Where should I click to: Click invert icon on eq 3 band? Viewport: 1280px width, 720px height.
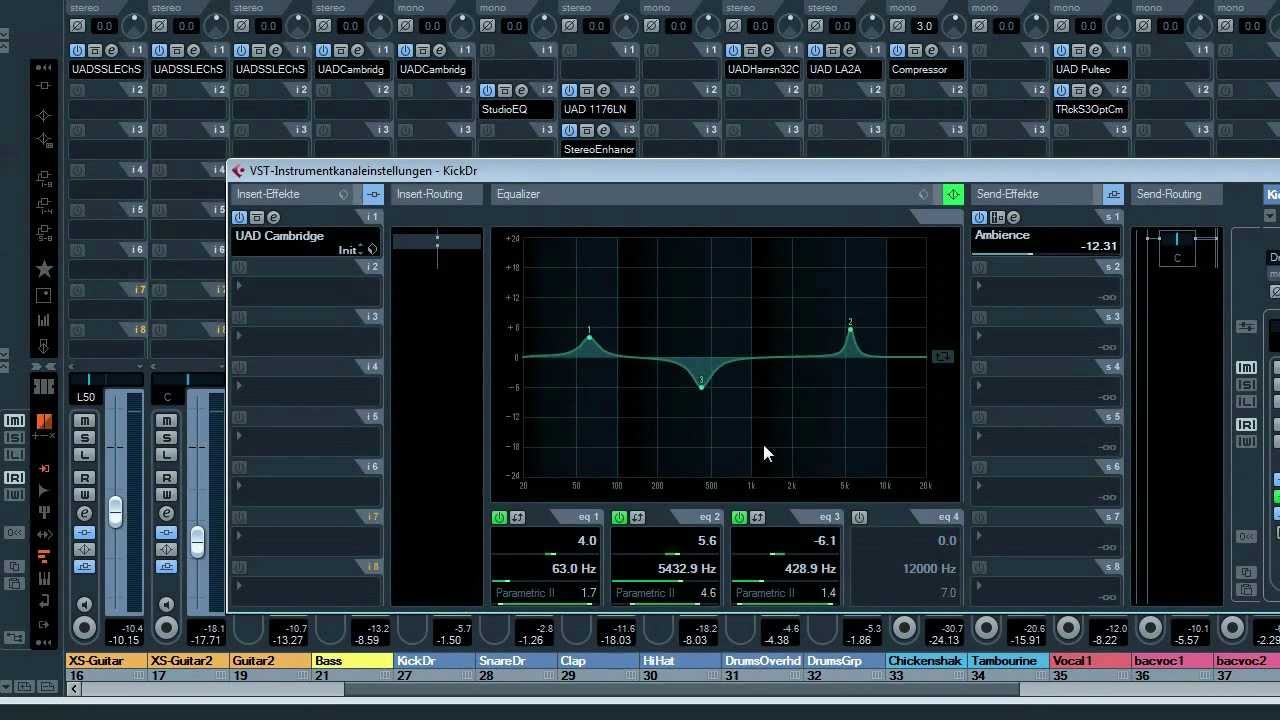click(757, 517)
